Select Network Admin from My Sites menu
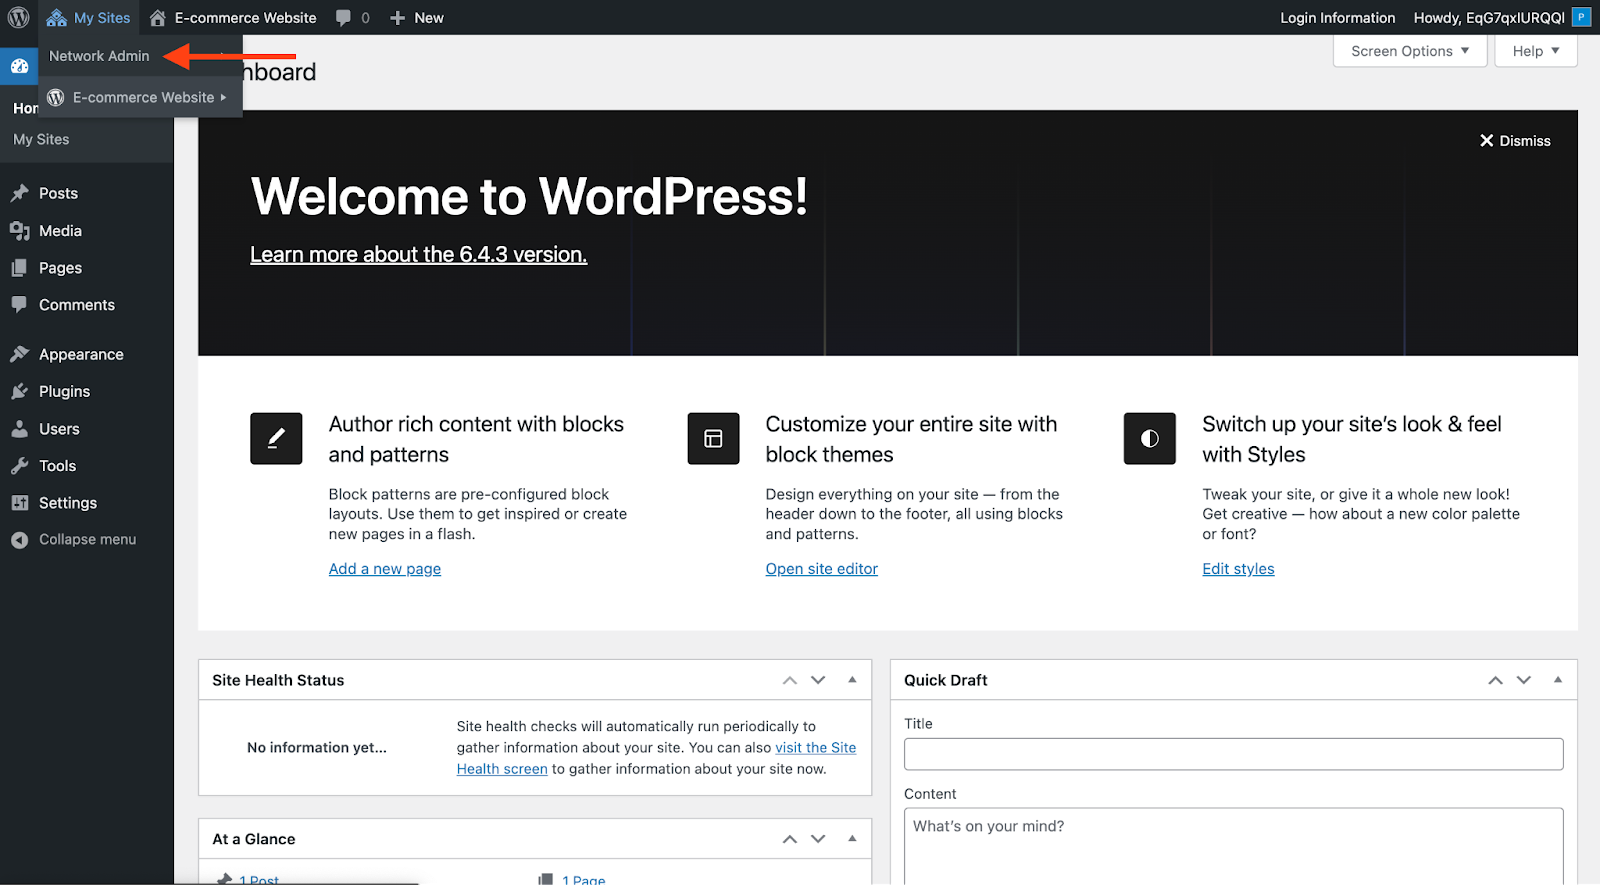Image resolution: width=1600 pixels, height=885 pixels. point(99,56)
